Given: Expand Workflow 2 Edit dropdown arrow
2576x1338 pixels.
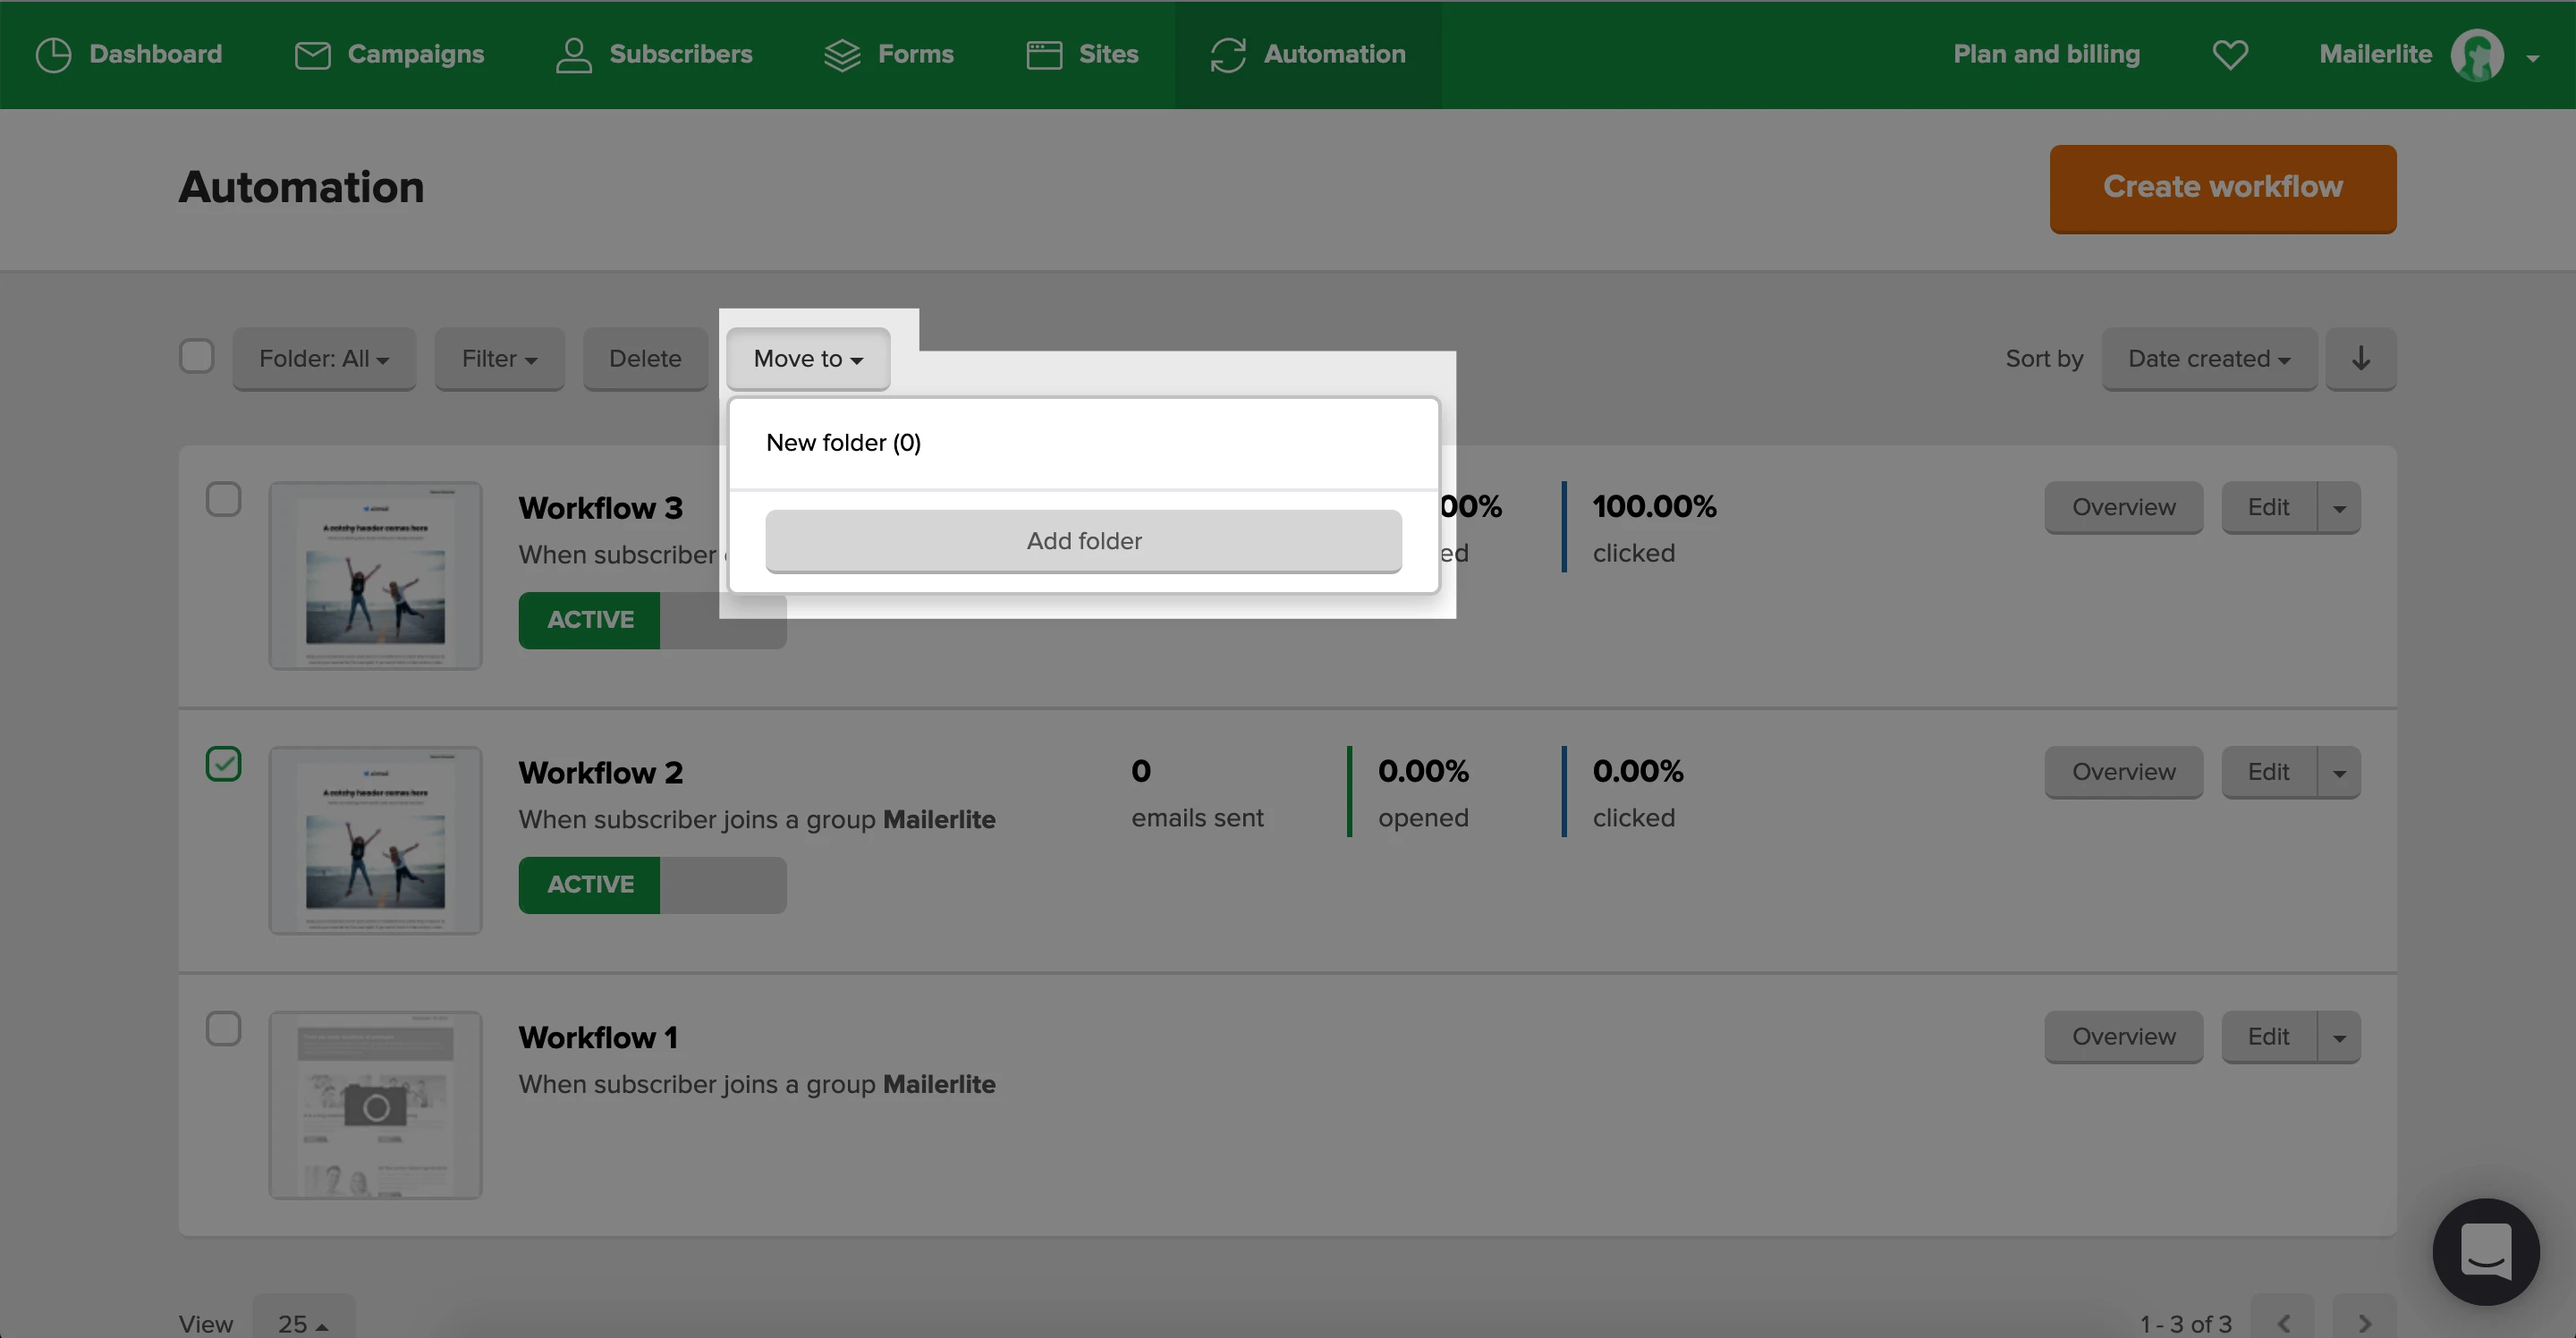Looking at the screenshot, I should [x=2339, y=773].
